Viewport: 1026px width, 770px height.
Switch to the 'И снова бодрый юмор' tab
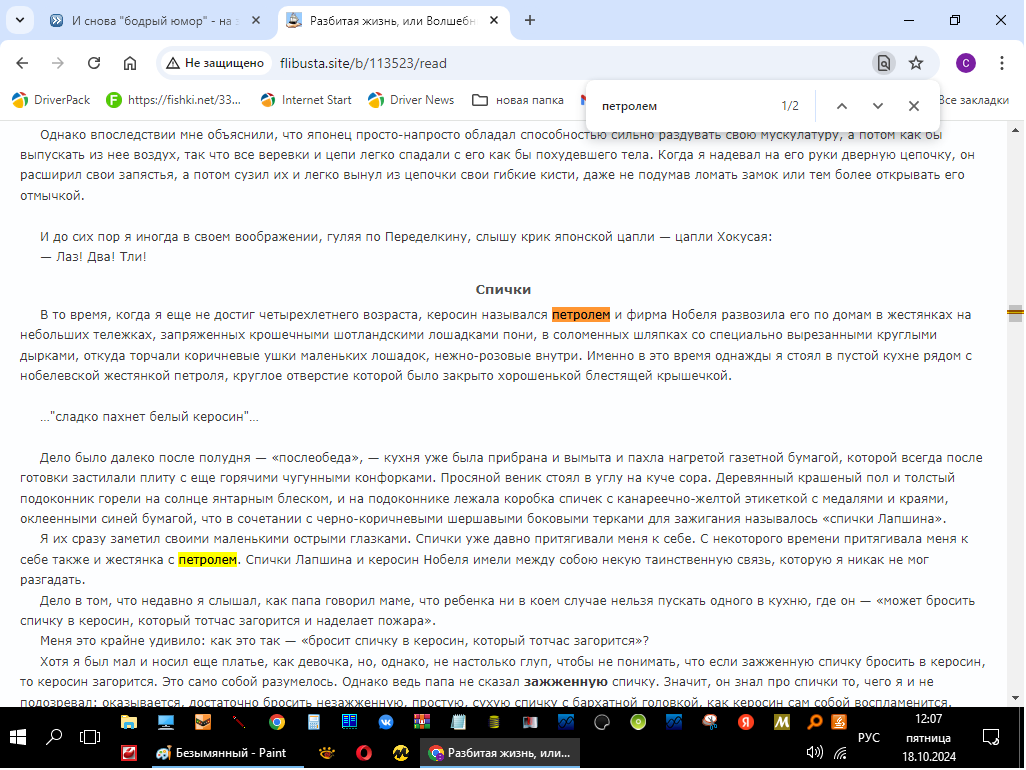pyautogui.click(x=155, y=21)
